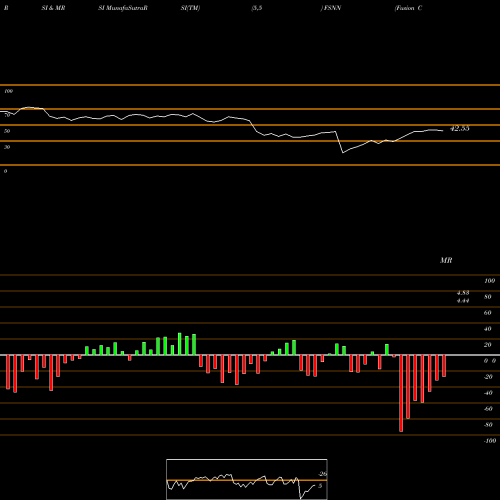Click the '4.83' value beside MR scale
This screenshot has height=500, width=500.
coord(463,293)
